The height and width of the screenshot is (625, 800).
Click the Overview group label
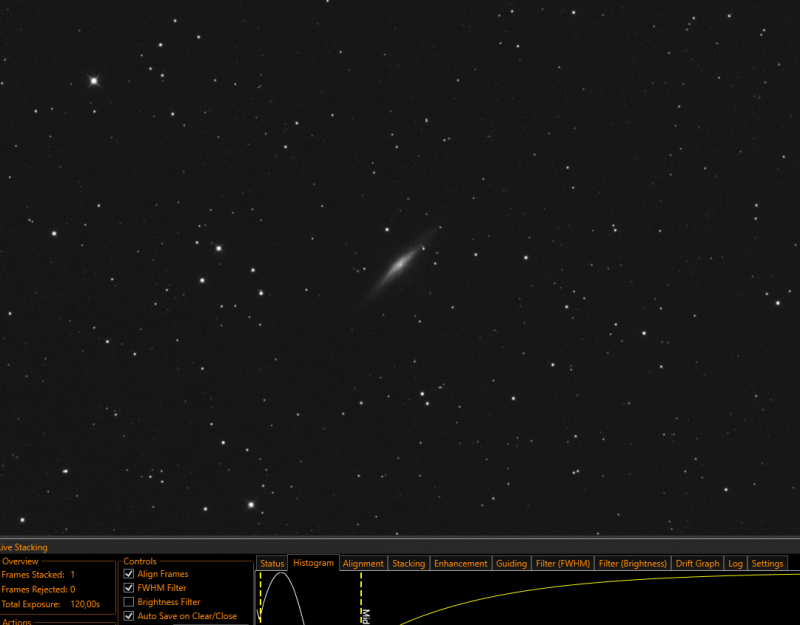pos(20,561)
